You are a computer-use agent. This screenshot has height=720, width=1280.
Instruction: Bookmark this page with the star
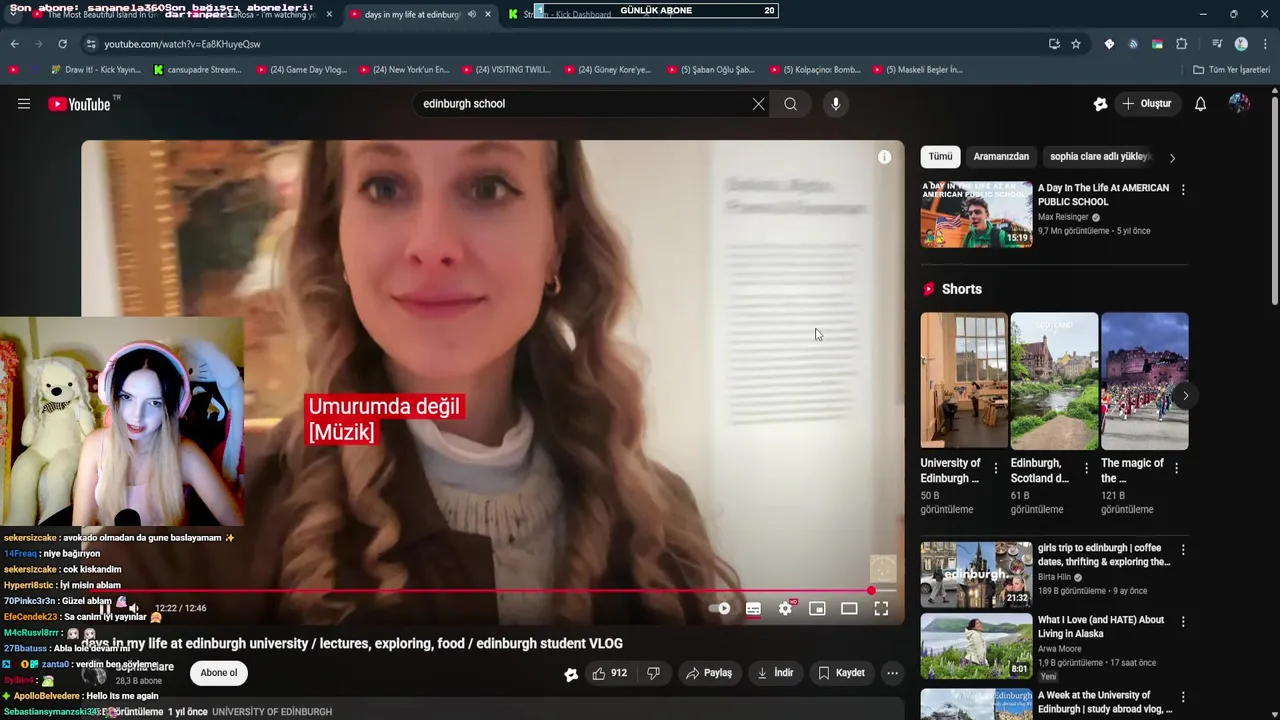1076,44
